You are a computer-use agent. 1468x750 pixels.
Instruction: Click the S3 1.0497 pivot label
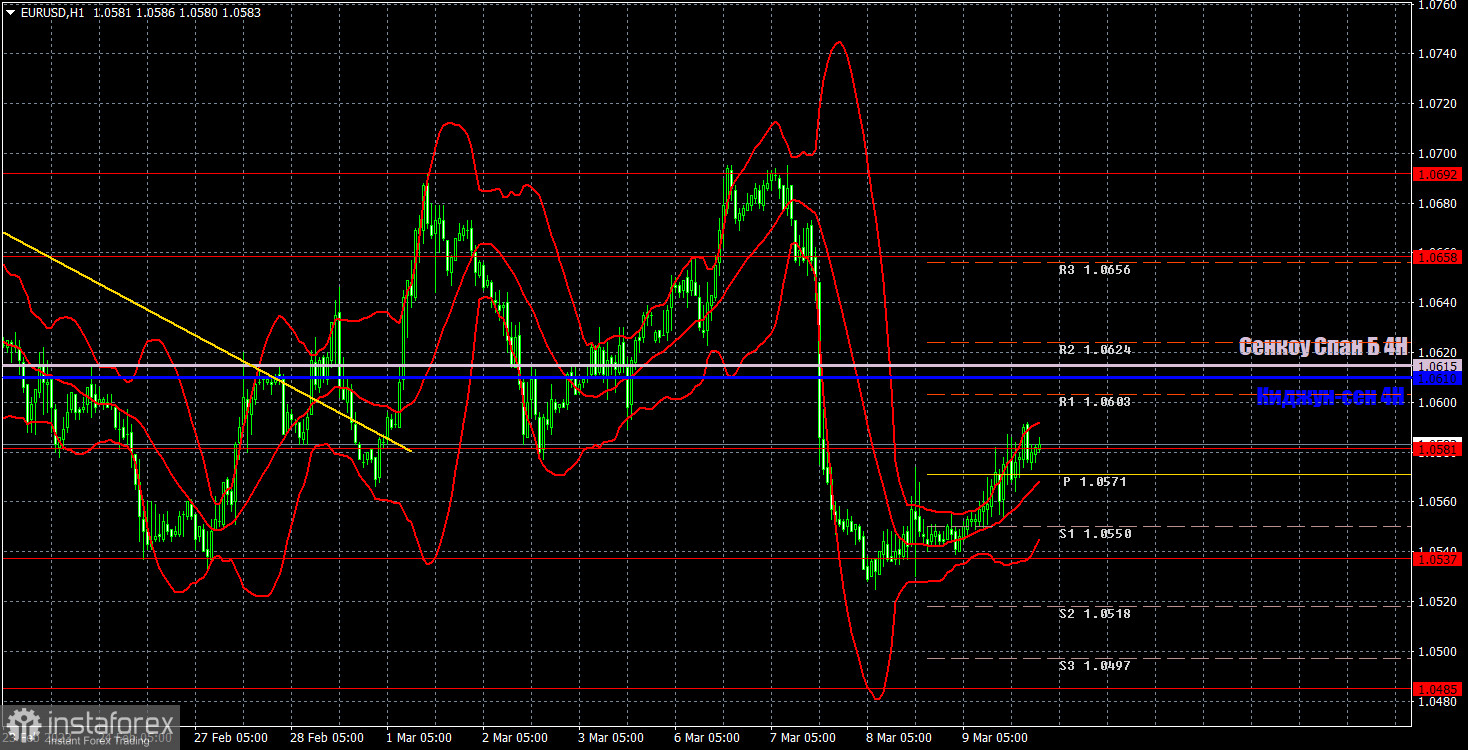pos(1095,666)
